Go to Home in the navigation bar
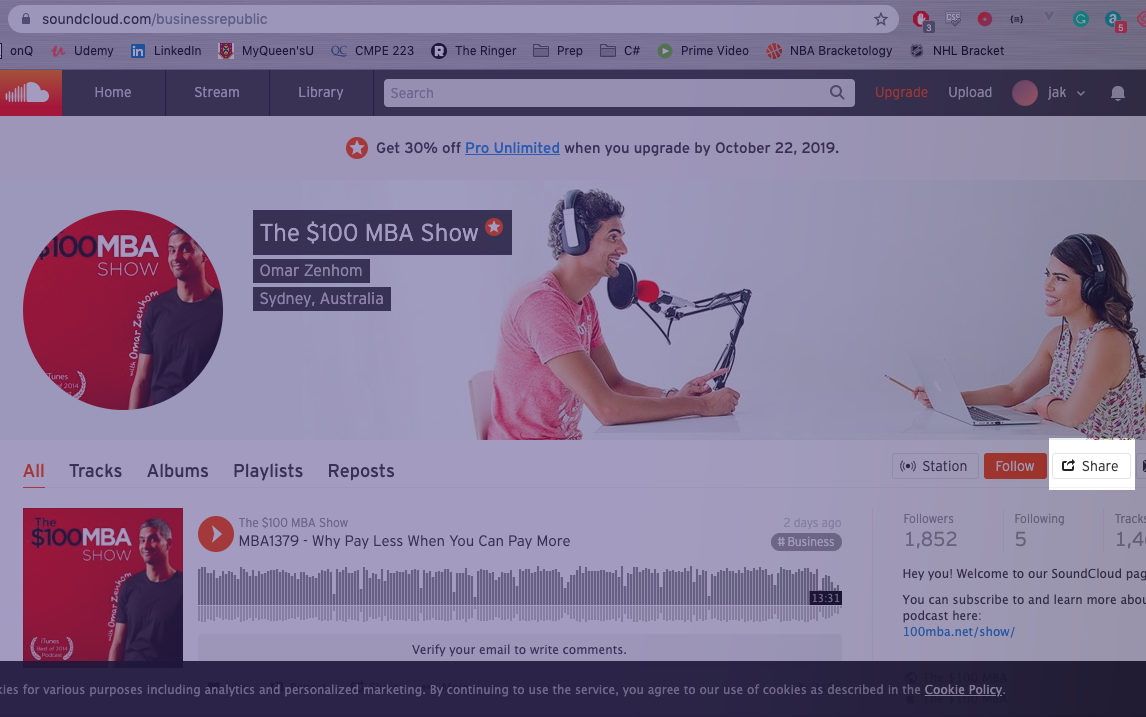This screenshot has height=717, width=1146. (x=113, y=93)
